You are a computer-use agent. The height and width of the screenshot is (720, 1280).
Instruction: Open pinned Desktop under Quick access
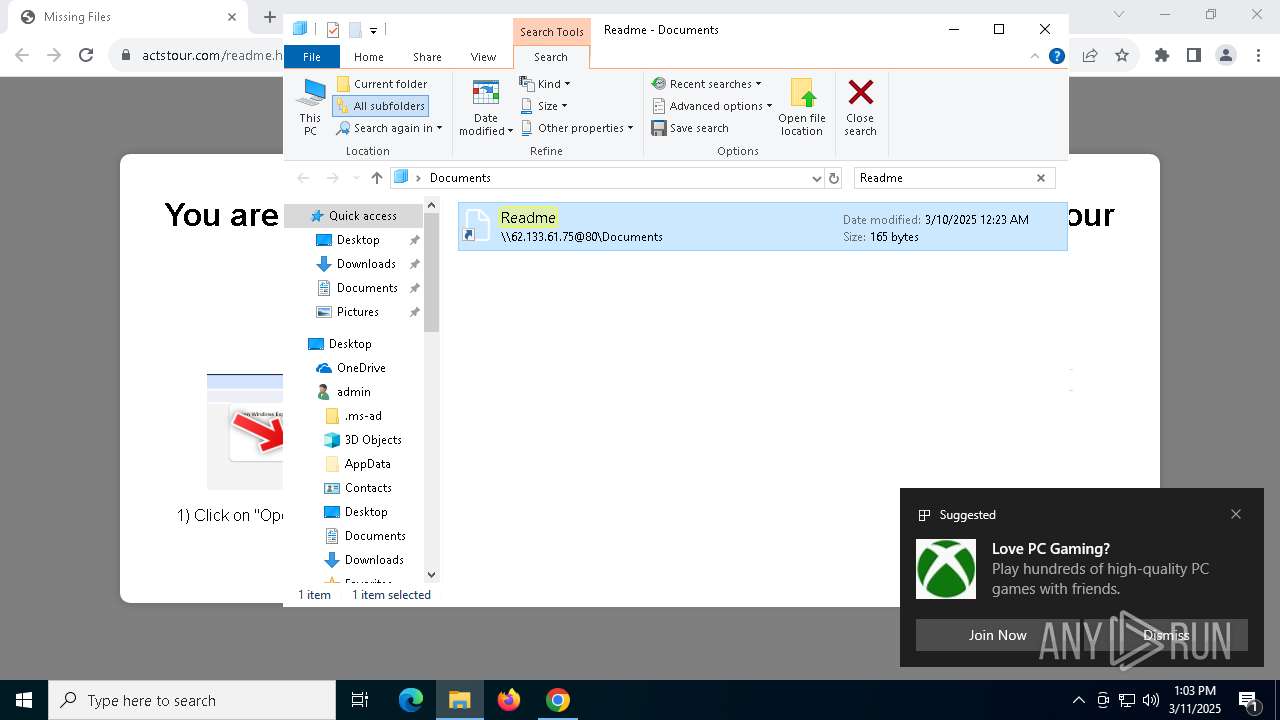[x=358, y=240]
